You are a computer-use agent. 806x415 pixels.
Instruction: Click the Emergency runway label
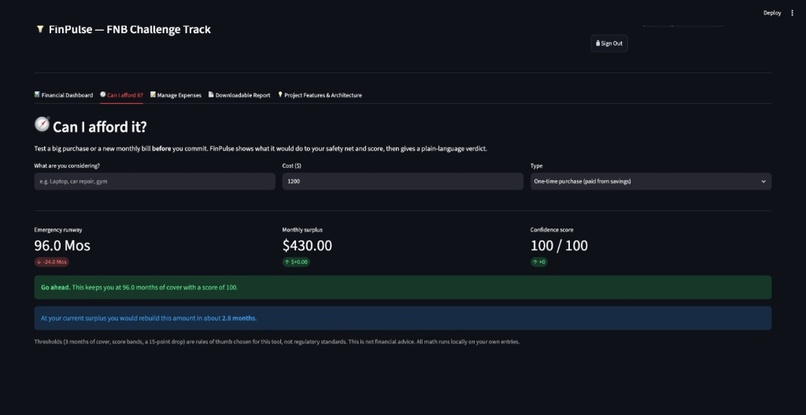(58, 230)
